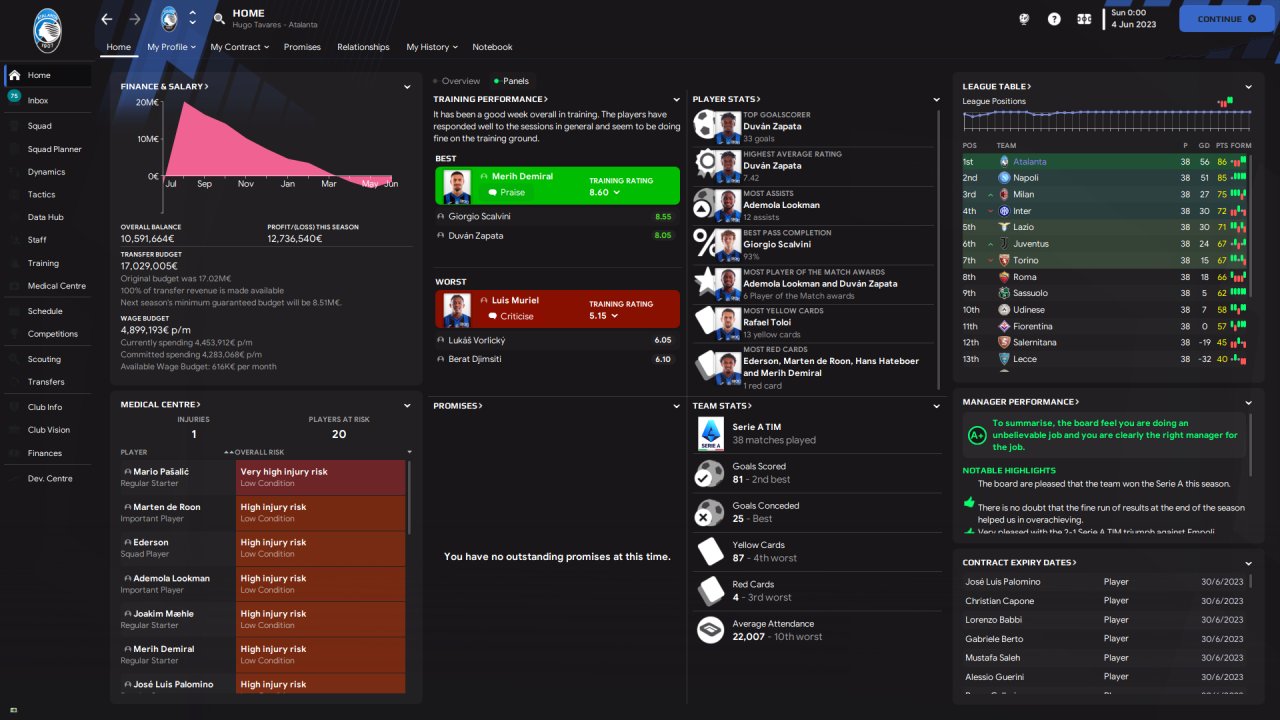Viewport: 1280px width, 720px height.
Task: Open the Player Stats panel dropdown chevron
Action: [937, 99]
